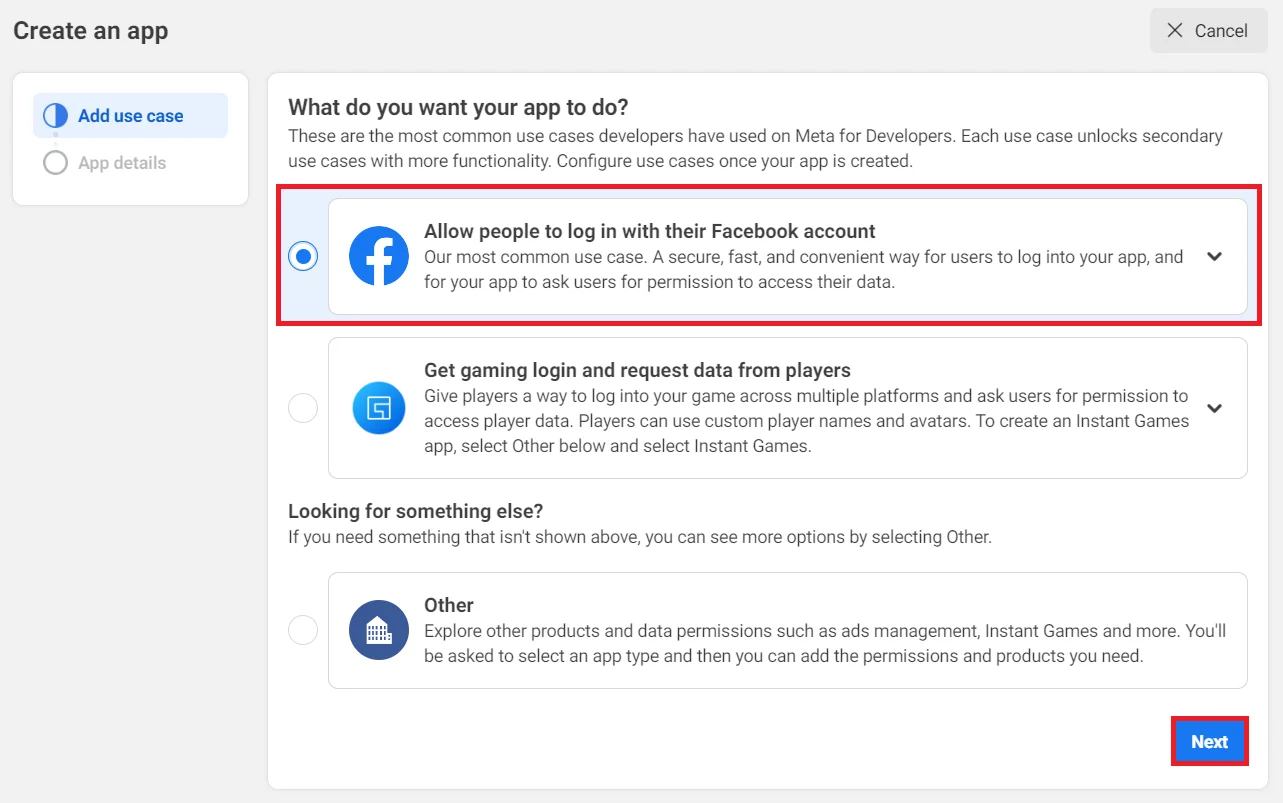The image size is (1283, 803).
Task: Select the gaming login radio button
Action: pyautogui.click(x=303, y=408)
